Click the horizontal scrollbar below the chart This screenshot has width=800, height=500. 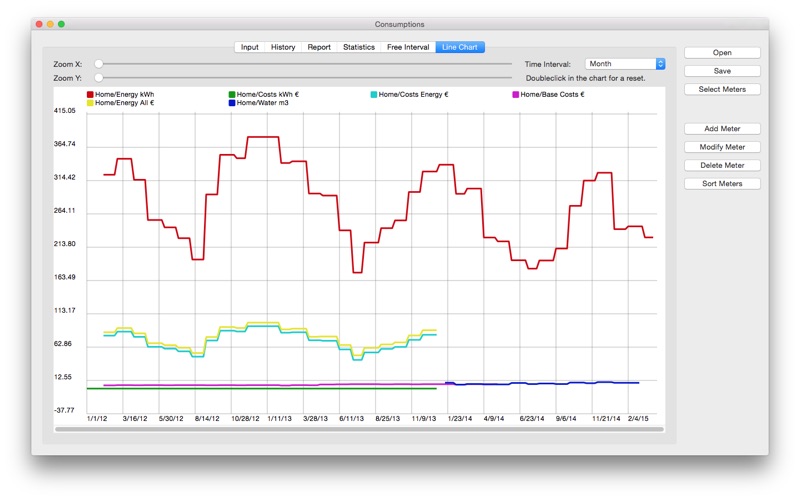(359, 430)
